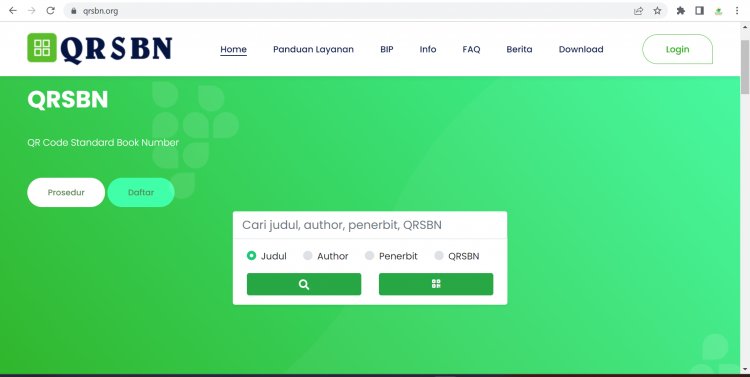Select the QRSBN radio option
750x377 pixels.
tap(439, 255)
